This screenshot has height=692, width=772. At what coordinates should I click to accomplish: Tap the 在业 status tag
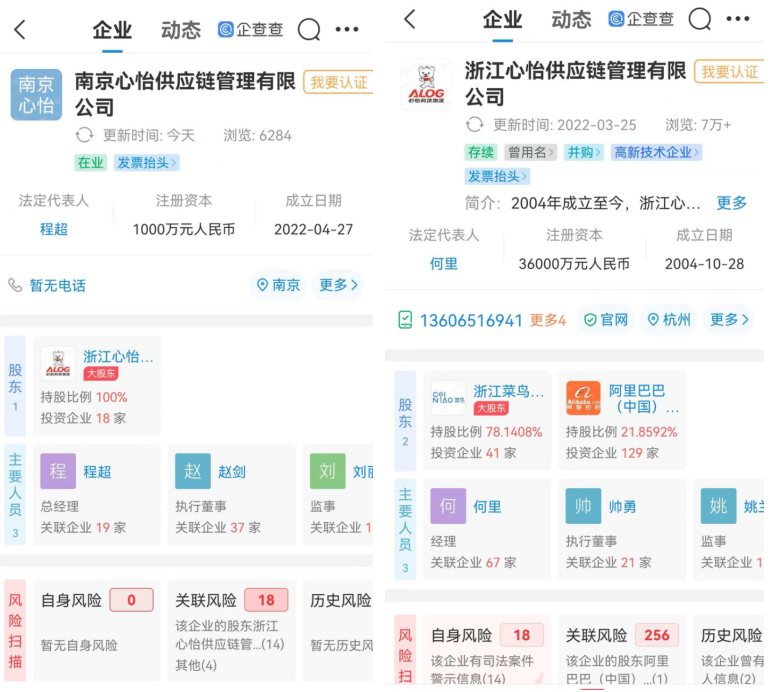coord(91,162)
